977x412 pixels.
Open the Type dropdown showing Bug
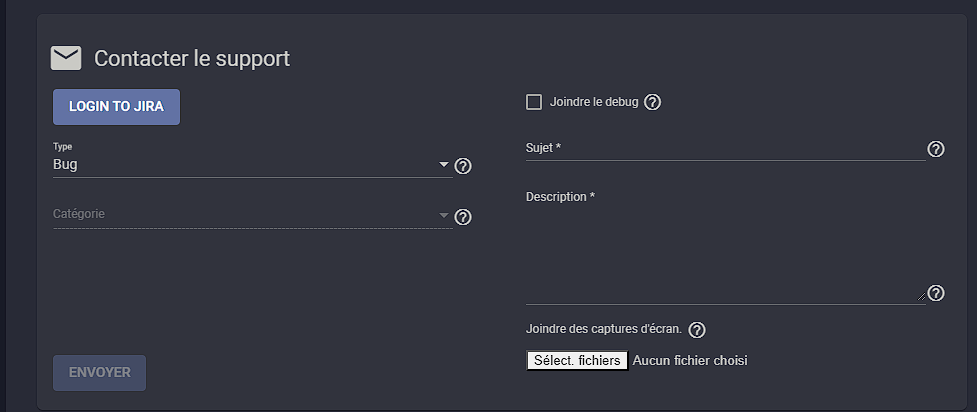(x=253, y=165)
